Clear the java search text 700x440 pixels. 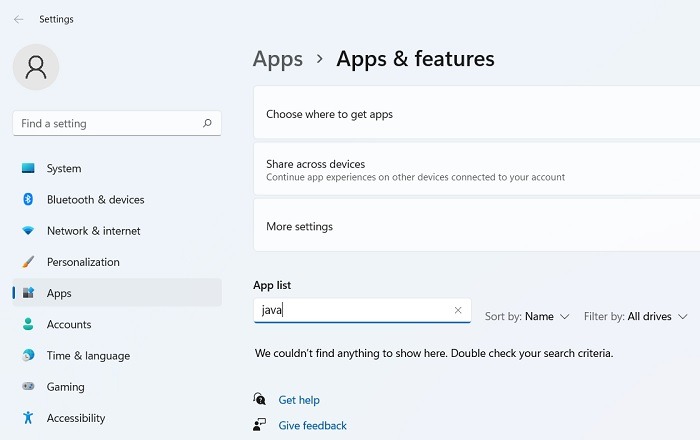(x=458, y=310)
